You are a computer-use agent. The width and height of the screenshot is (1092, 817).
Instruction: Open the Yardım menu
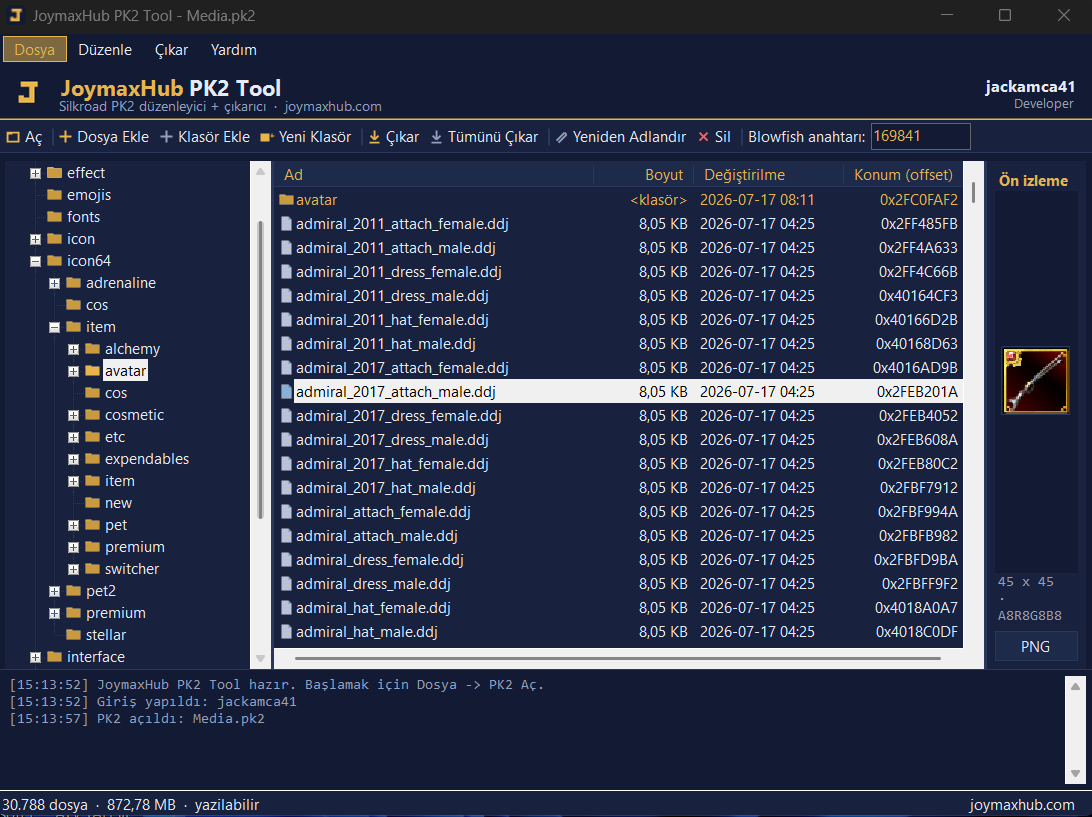233,49
